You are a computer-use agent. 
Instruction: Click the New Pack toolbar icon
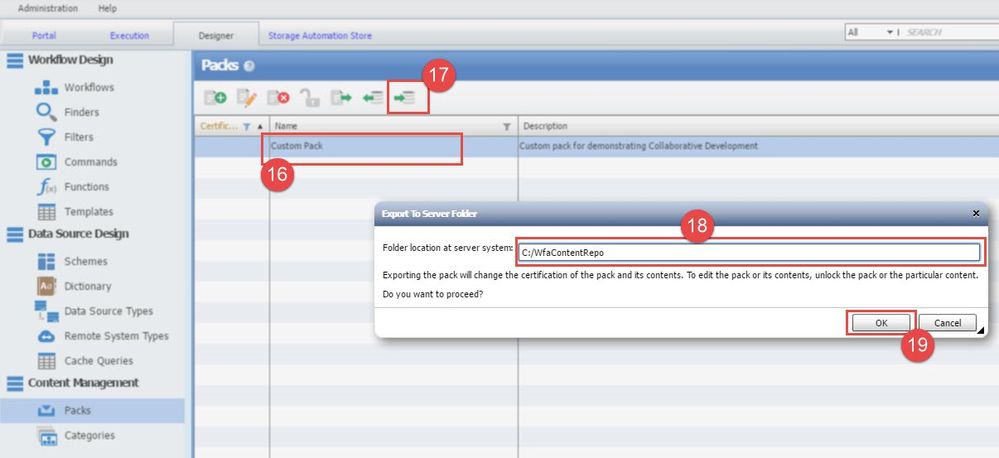(x=215, y=98)
